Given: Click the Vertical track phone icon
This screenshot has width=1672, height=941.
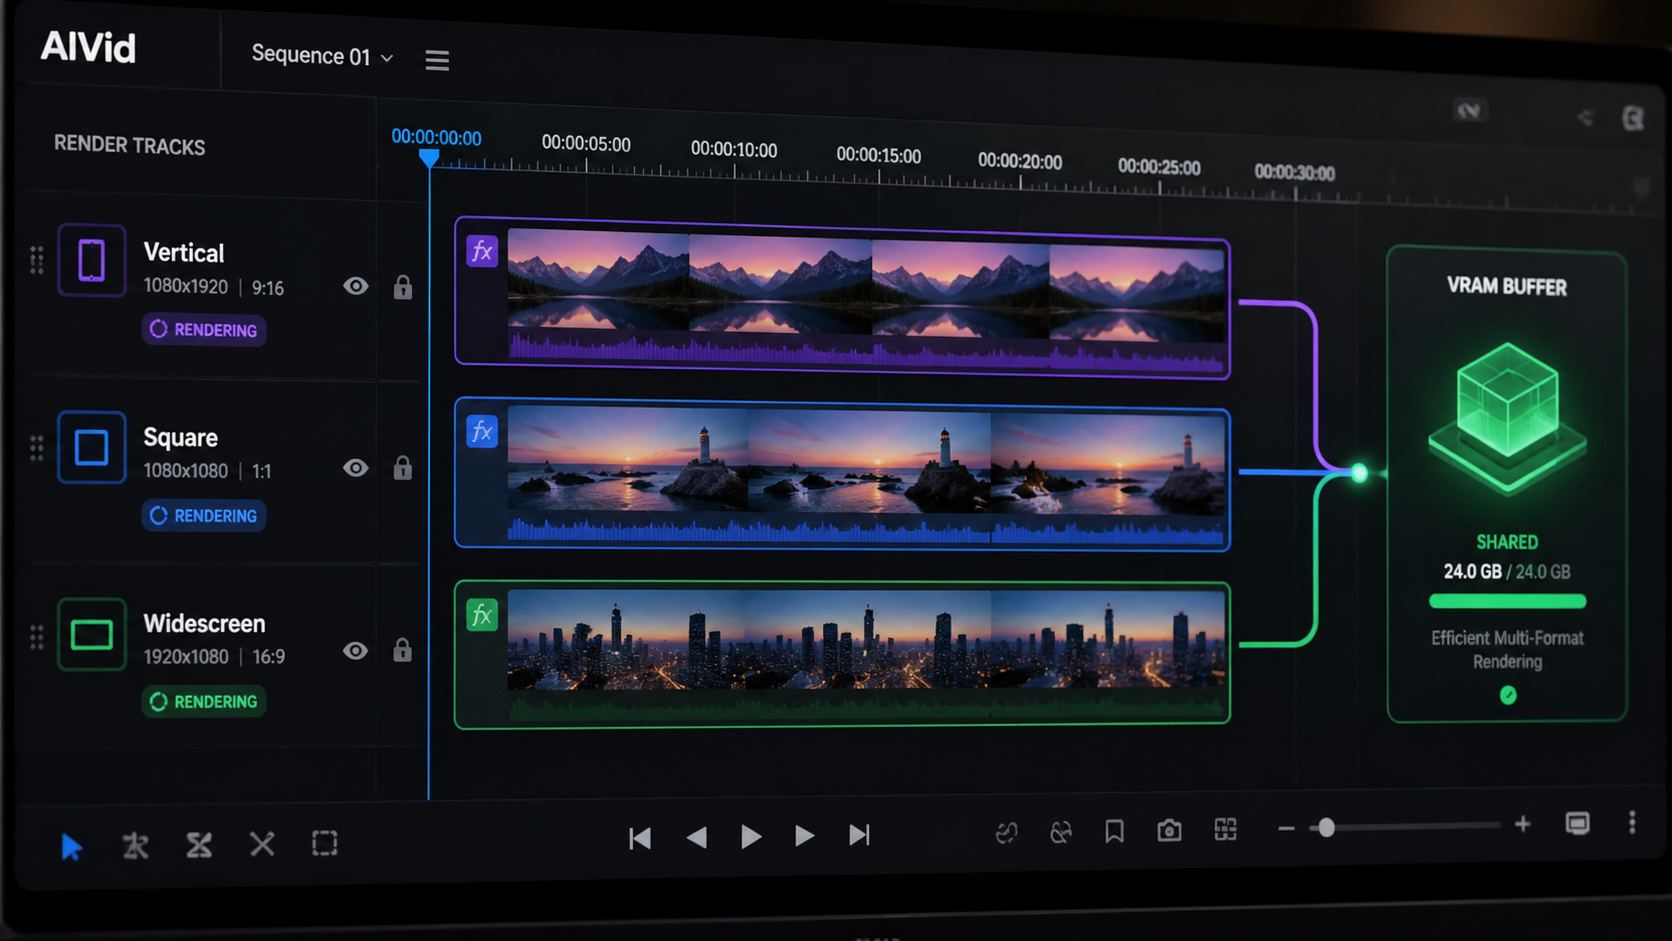Looking at the screenshot, I should tap(91, 260).
